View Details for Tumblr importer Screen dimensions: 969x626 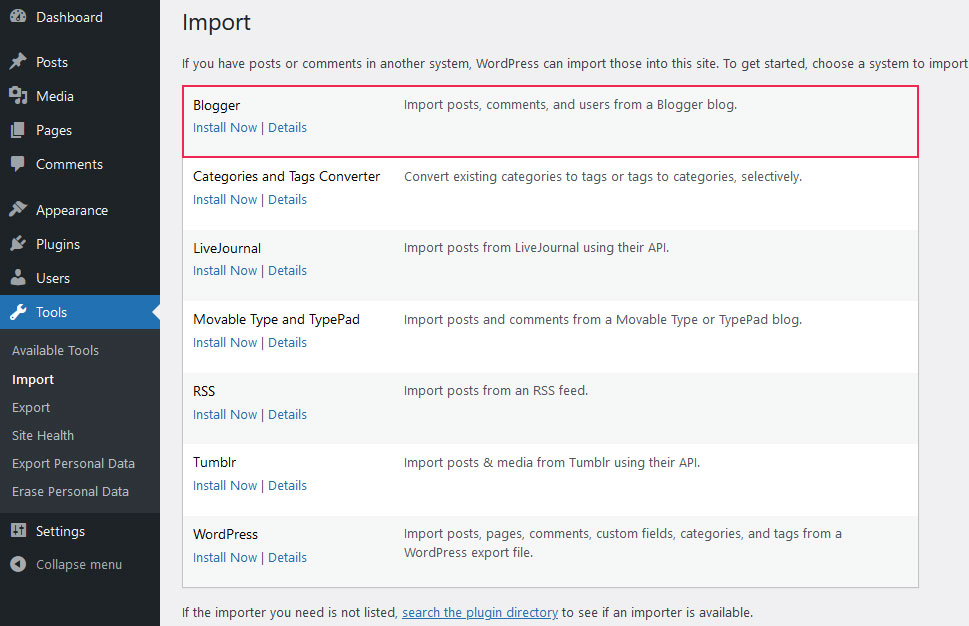click(x=287, y=486)
